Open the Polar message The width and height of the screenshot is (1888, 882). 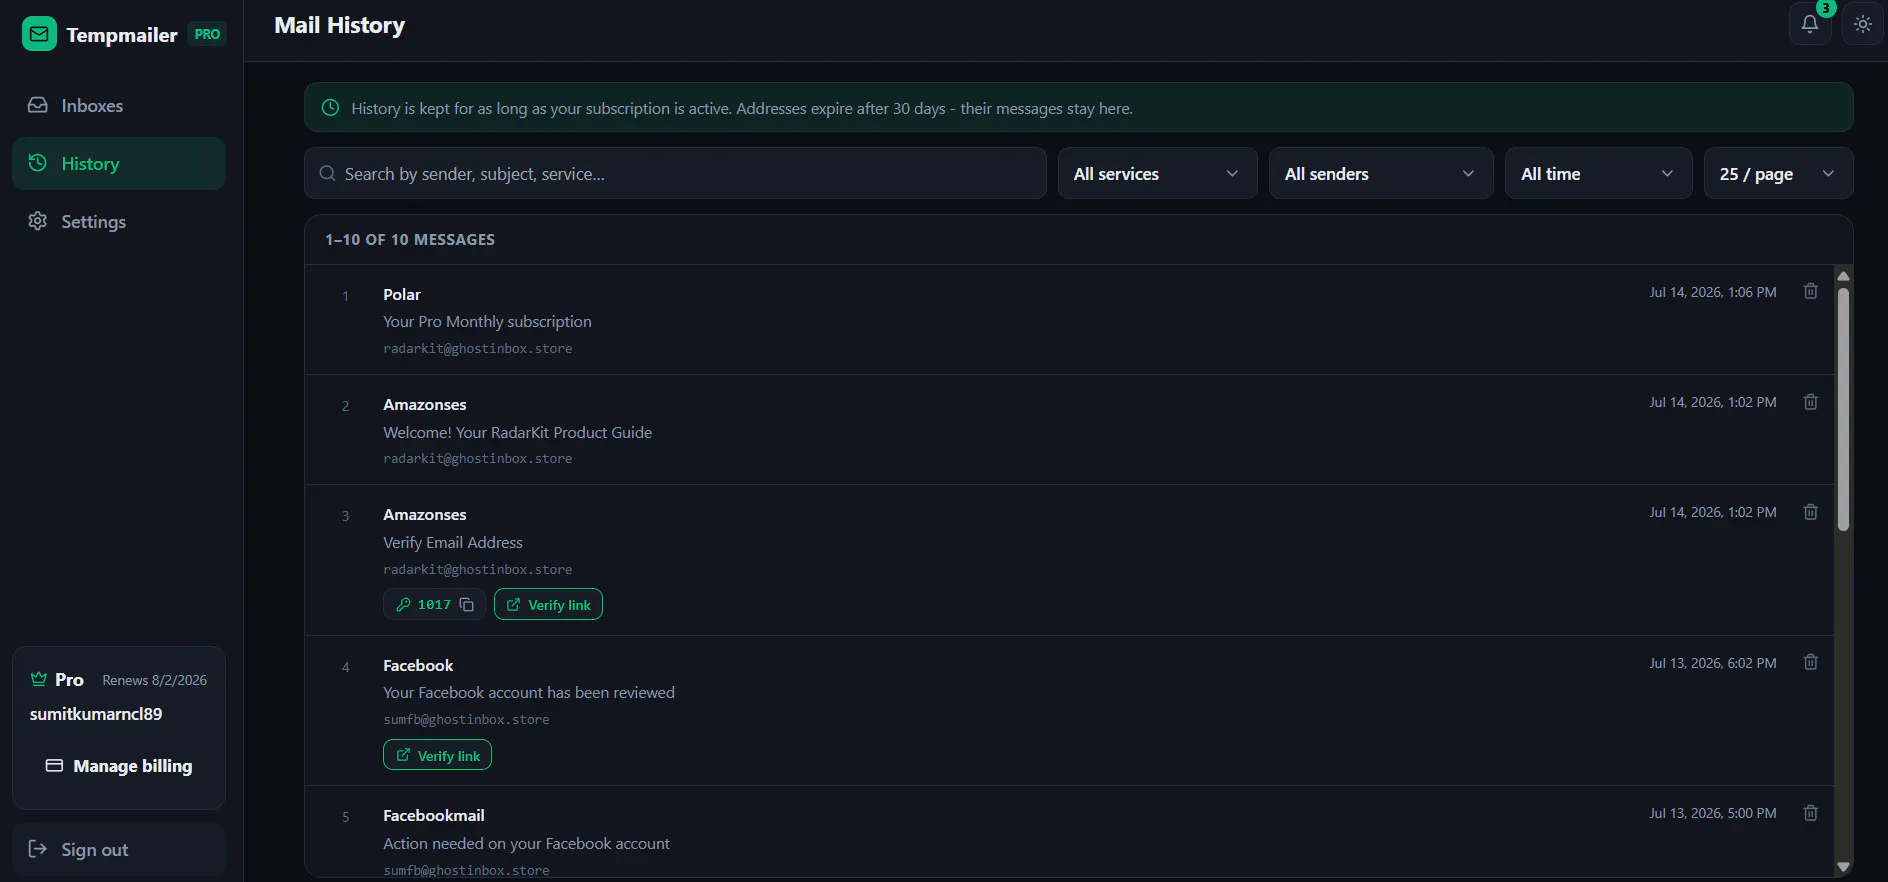1069,320
